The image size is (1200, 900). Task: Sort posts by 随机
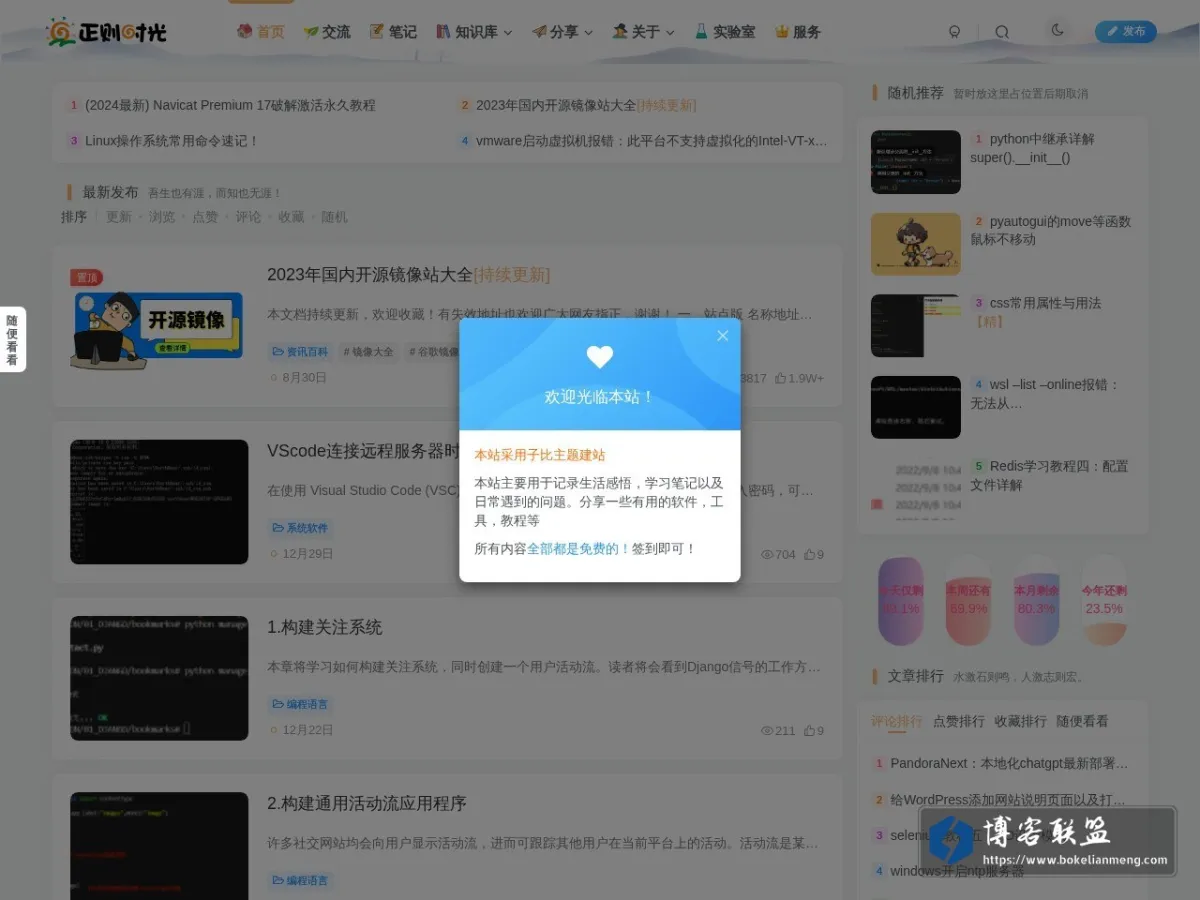pos(334,217)
